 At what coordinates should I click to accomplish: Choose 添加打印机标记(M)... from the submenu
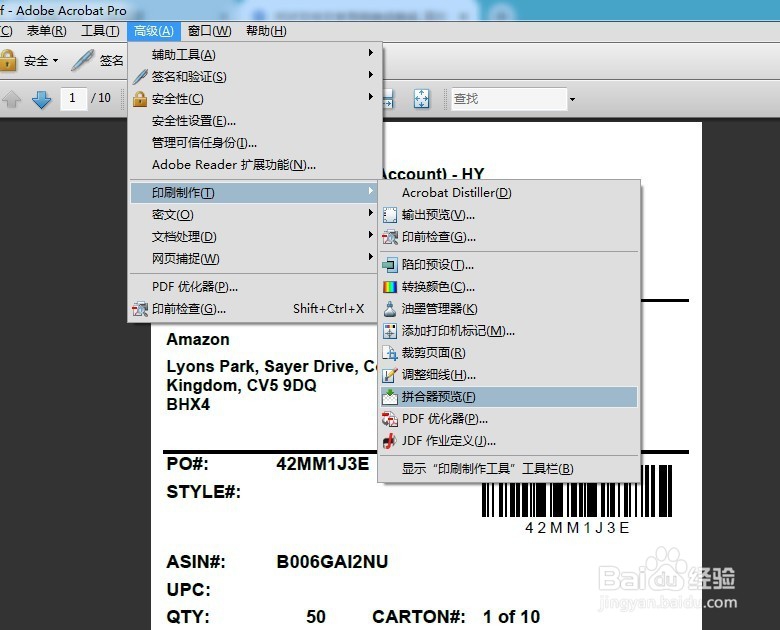pyautogui.click(x=509, y=331)
